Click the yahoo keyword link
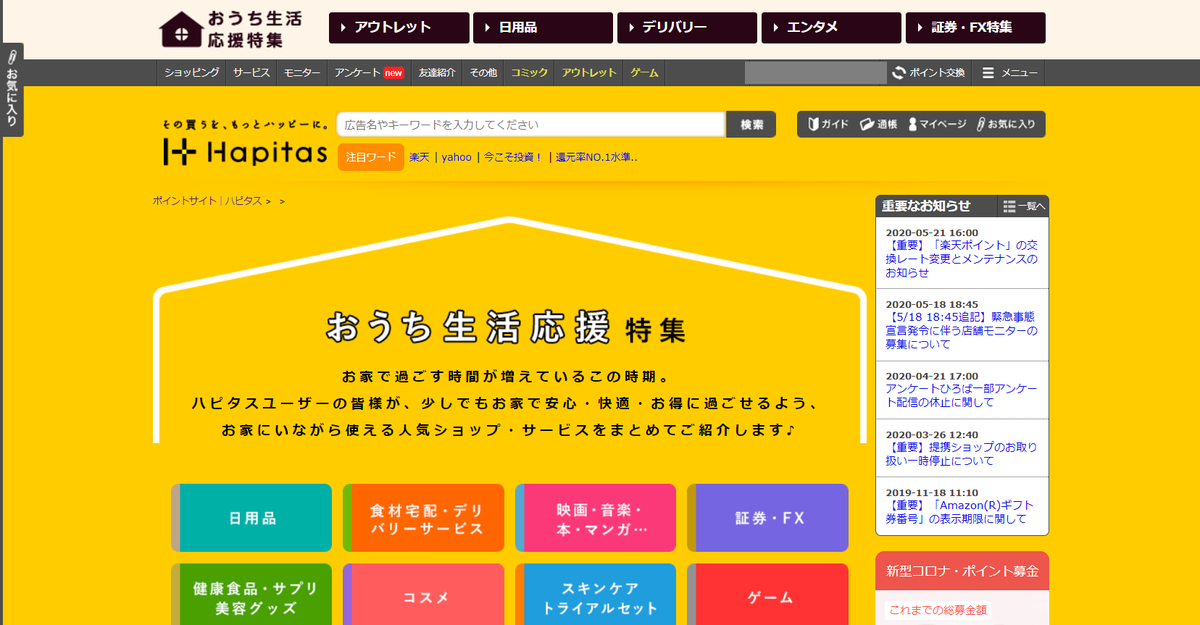This screenshot has height=625, width=1200. pos(456,157)
